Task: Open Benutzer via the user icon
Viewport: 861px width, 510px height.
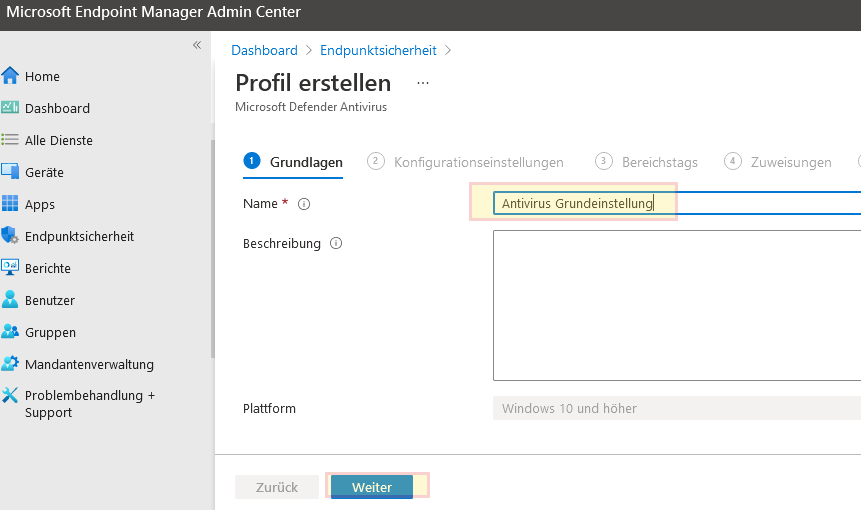Action: point(11,300)
